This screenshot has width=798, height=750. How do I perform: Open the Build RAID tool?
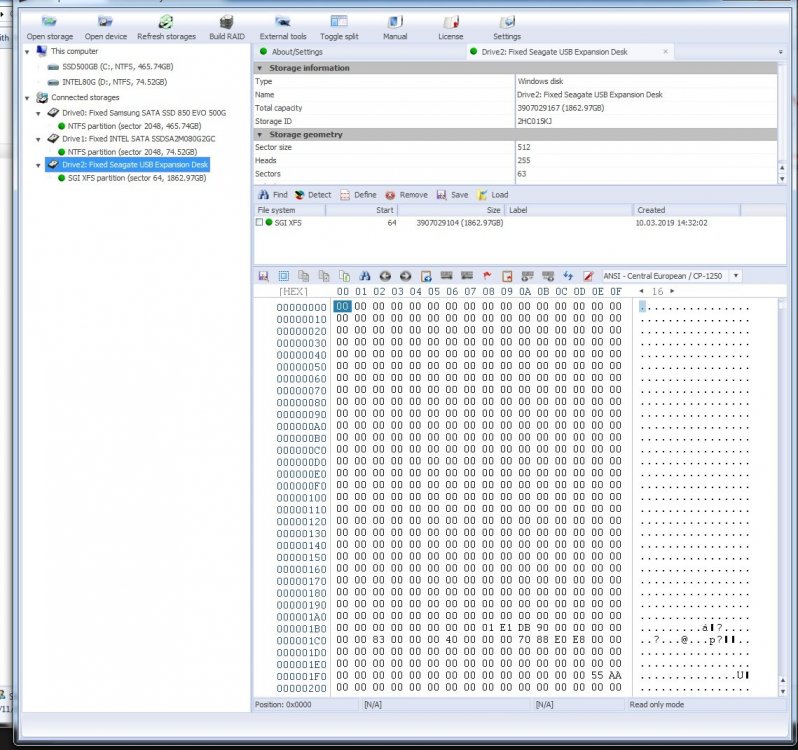226,28
